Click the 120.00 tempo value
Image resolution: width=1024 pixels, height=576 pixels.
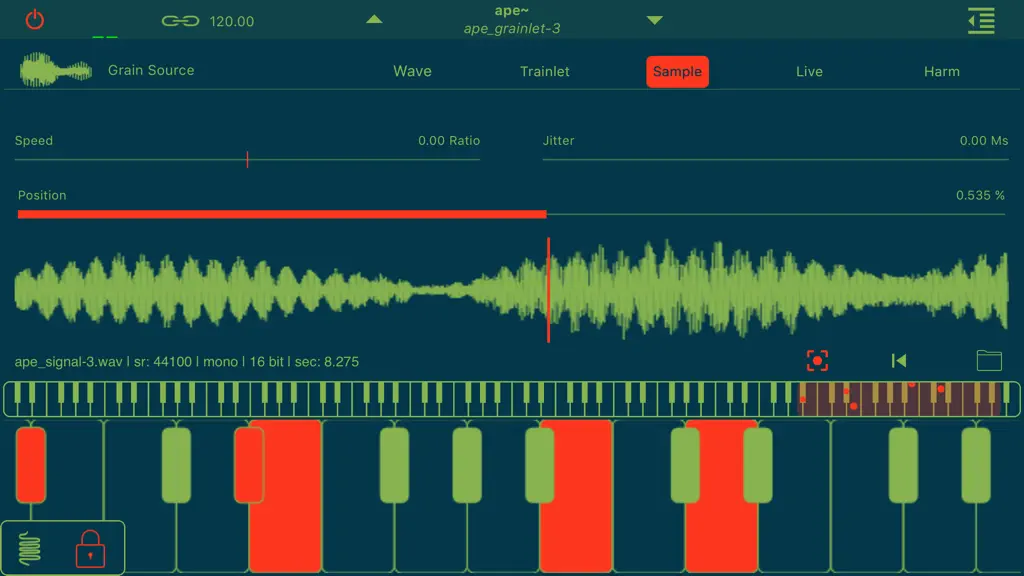coord(232,22)
